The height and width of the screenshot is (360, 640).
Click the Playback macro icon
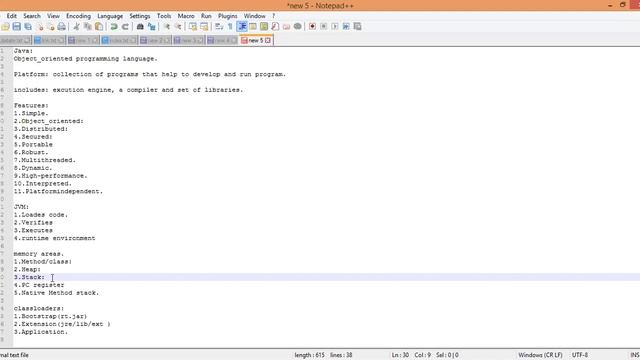[x=335, y=27]
